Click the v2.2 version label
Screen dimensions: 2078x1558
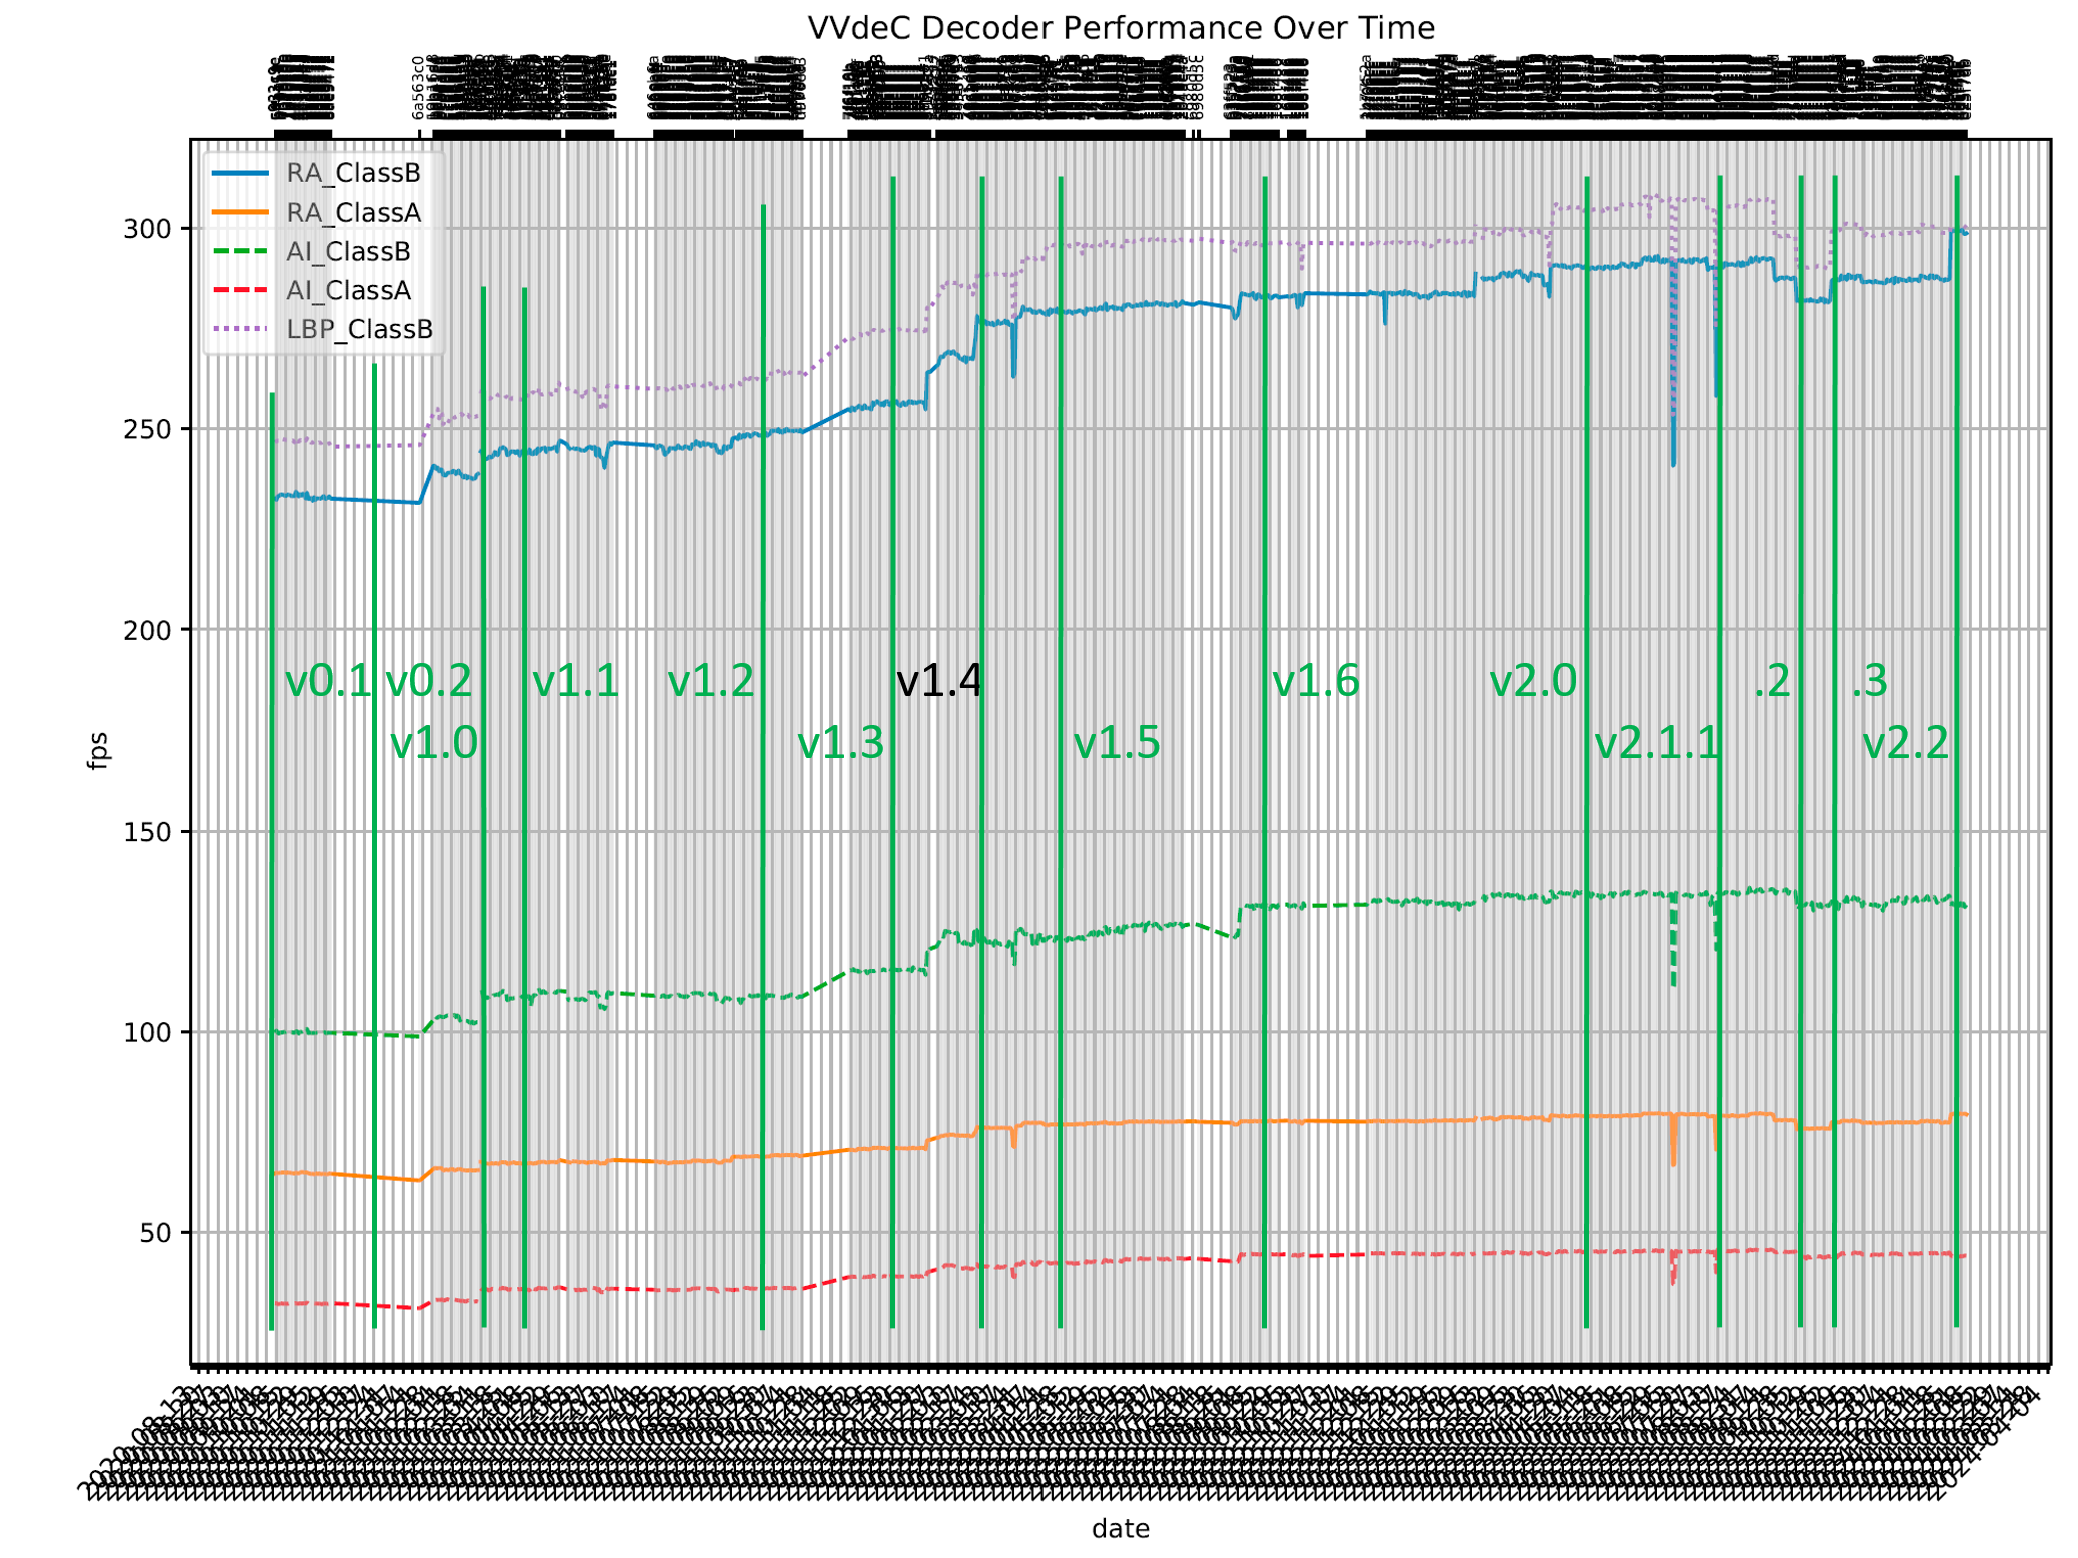tap(1905, 744)
